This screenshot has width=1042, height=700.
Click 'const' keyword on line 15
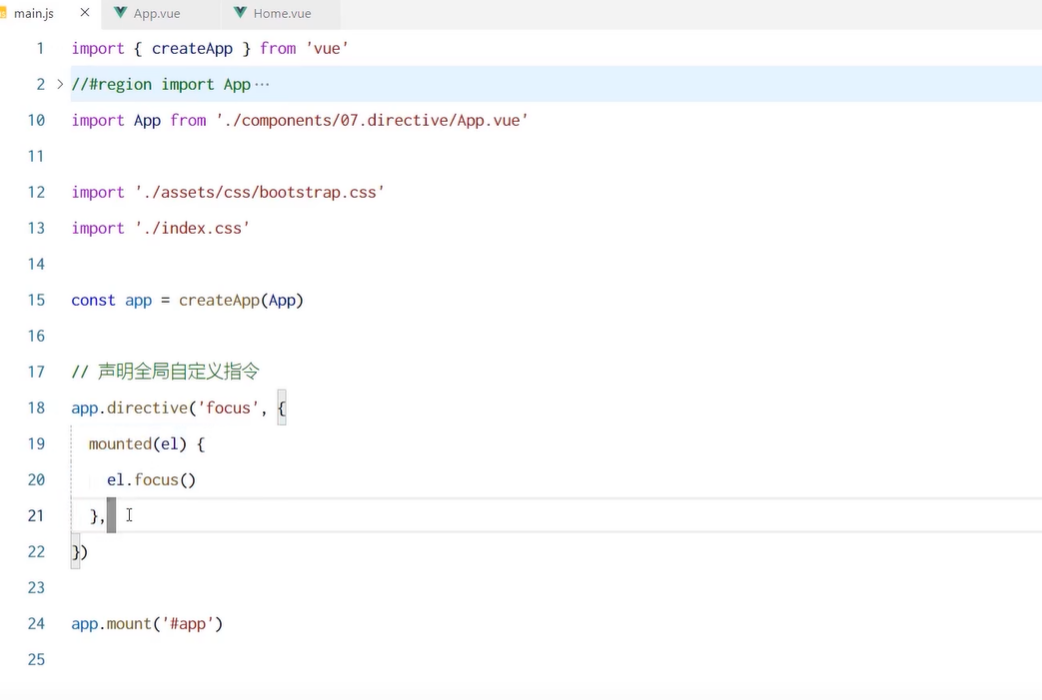[93, 300]
